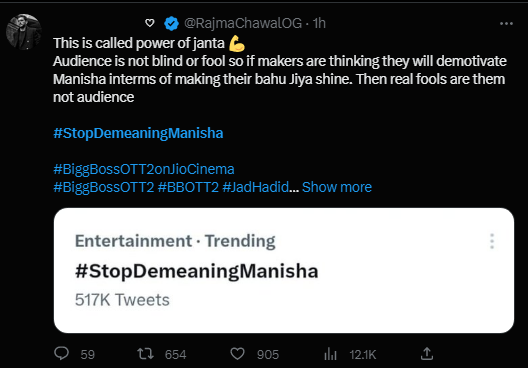This screenshot has width=528, height=368.
Task: Open the share upload icon
Action: pos(427,354)
